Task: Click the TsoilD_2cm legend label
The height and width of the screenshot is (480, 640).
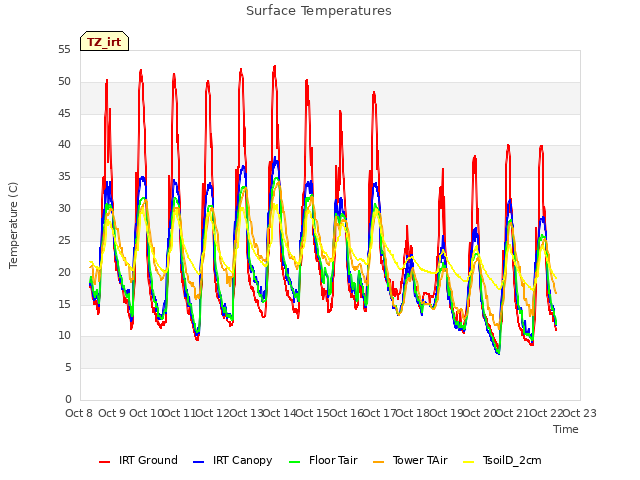Action: [x=512, y=461]
